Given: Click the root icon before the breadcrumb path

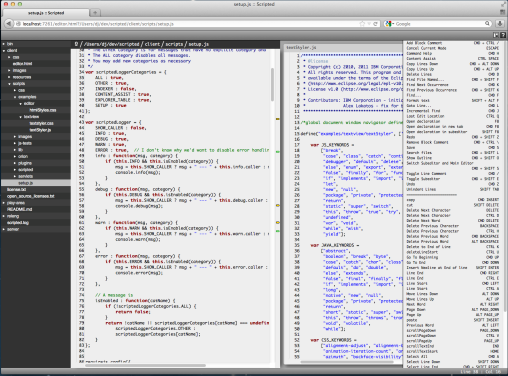Looking at the screenshot, I should tap(76, 44).
